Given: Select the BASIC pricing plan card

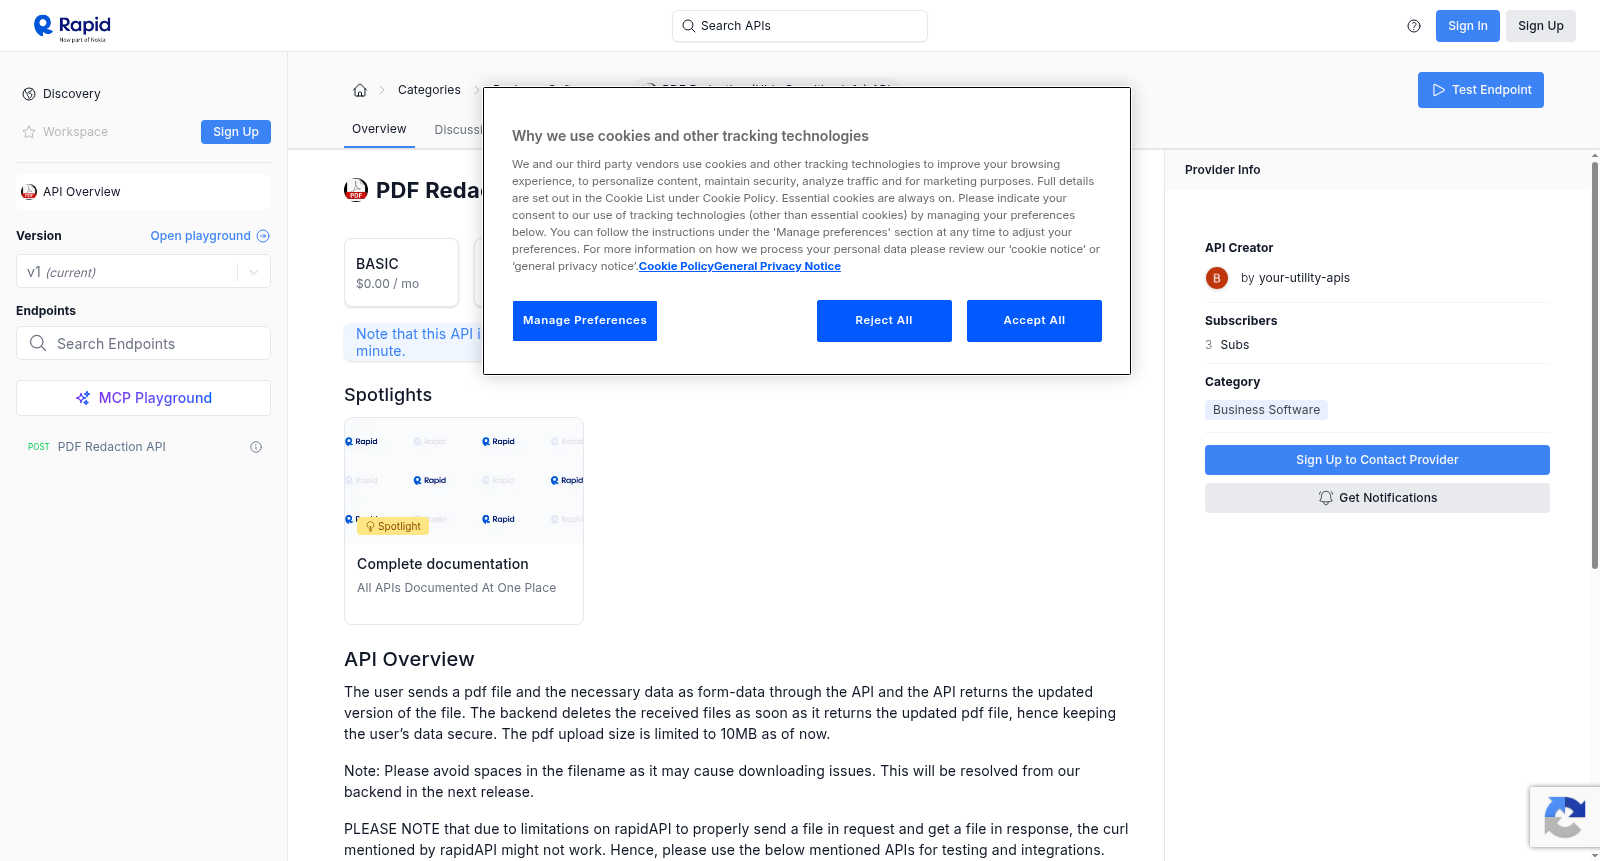Looking at the screenshot, I should pyautogui.click(x=401, y=272).
